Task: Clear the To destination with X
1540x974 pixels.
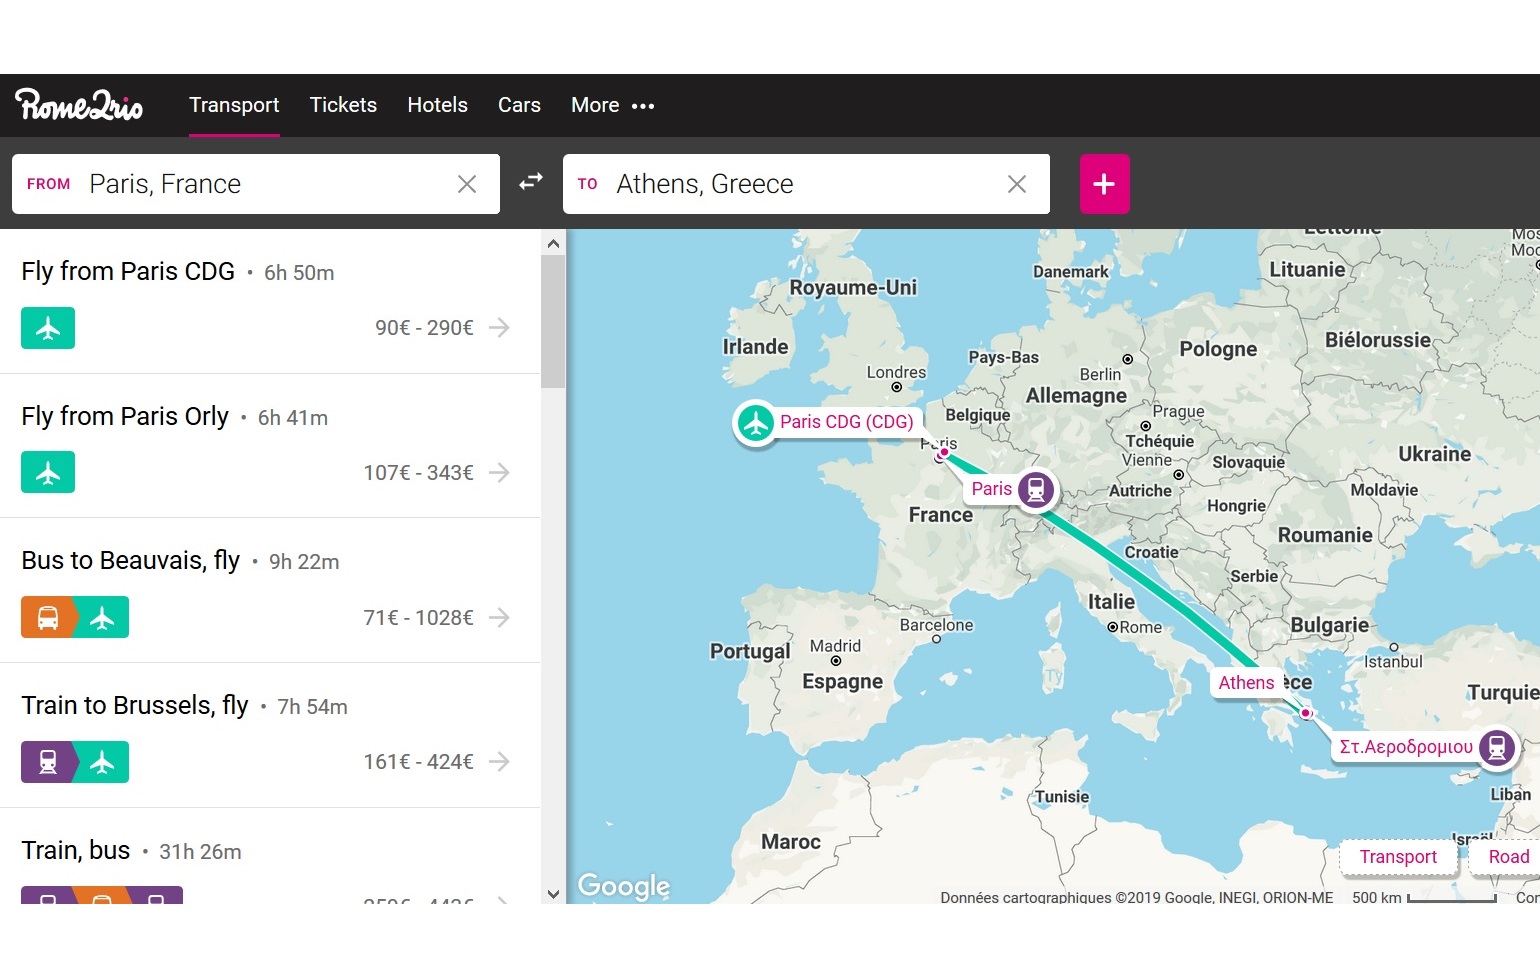Action: (x=1017, y=184)
